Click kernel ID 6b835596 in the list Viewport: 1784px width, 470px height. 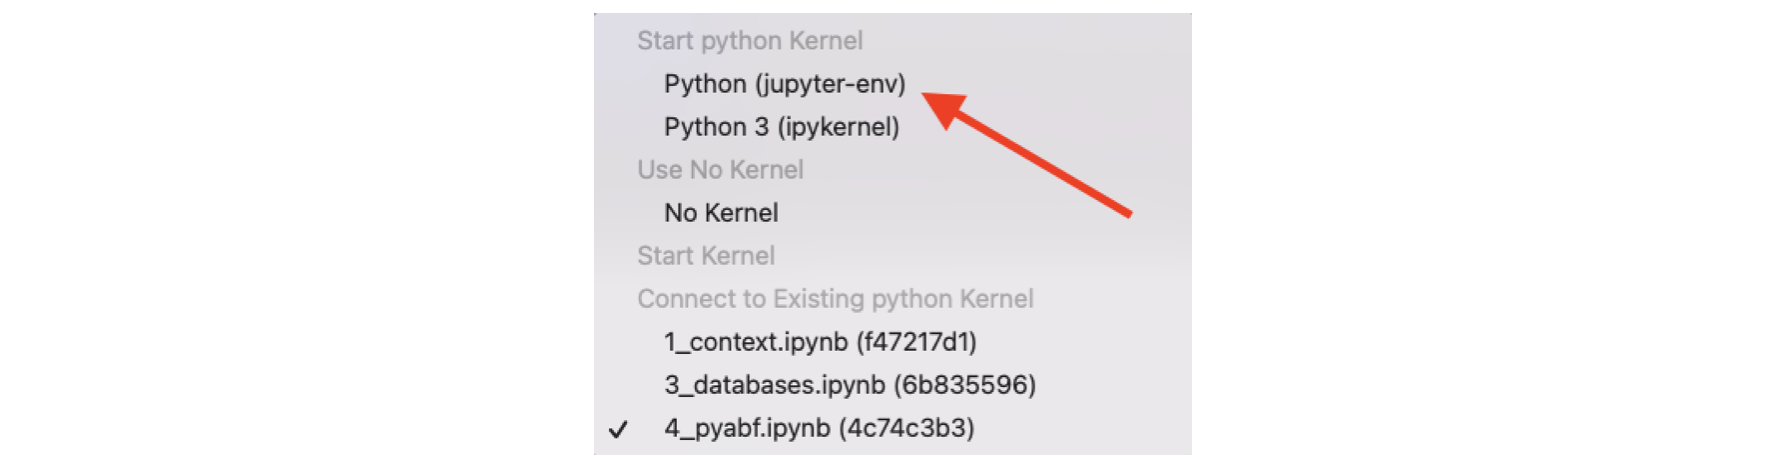(x=965, y=385)
